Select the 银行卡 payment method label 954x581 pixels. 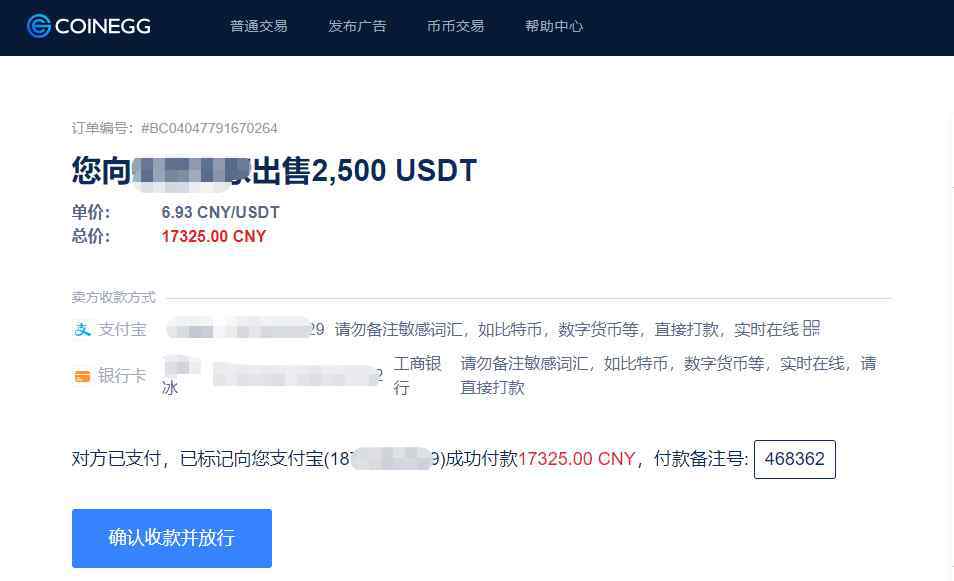point(122,376)
